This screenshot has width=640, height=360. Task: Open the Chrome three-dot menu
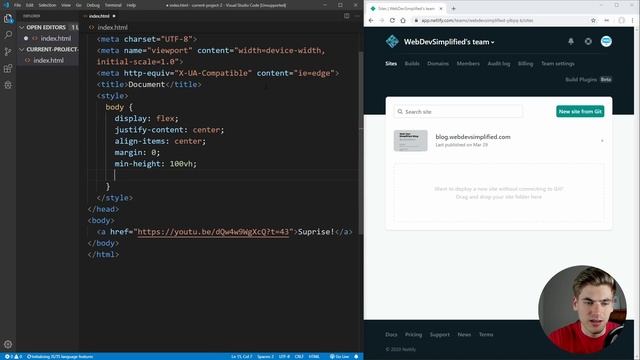tap(633, 20)
